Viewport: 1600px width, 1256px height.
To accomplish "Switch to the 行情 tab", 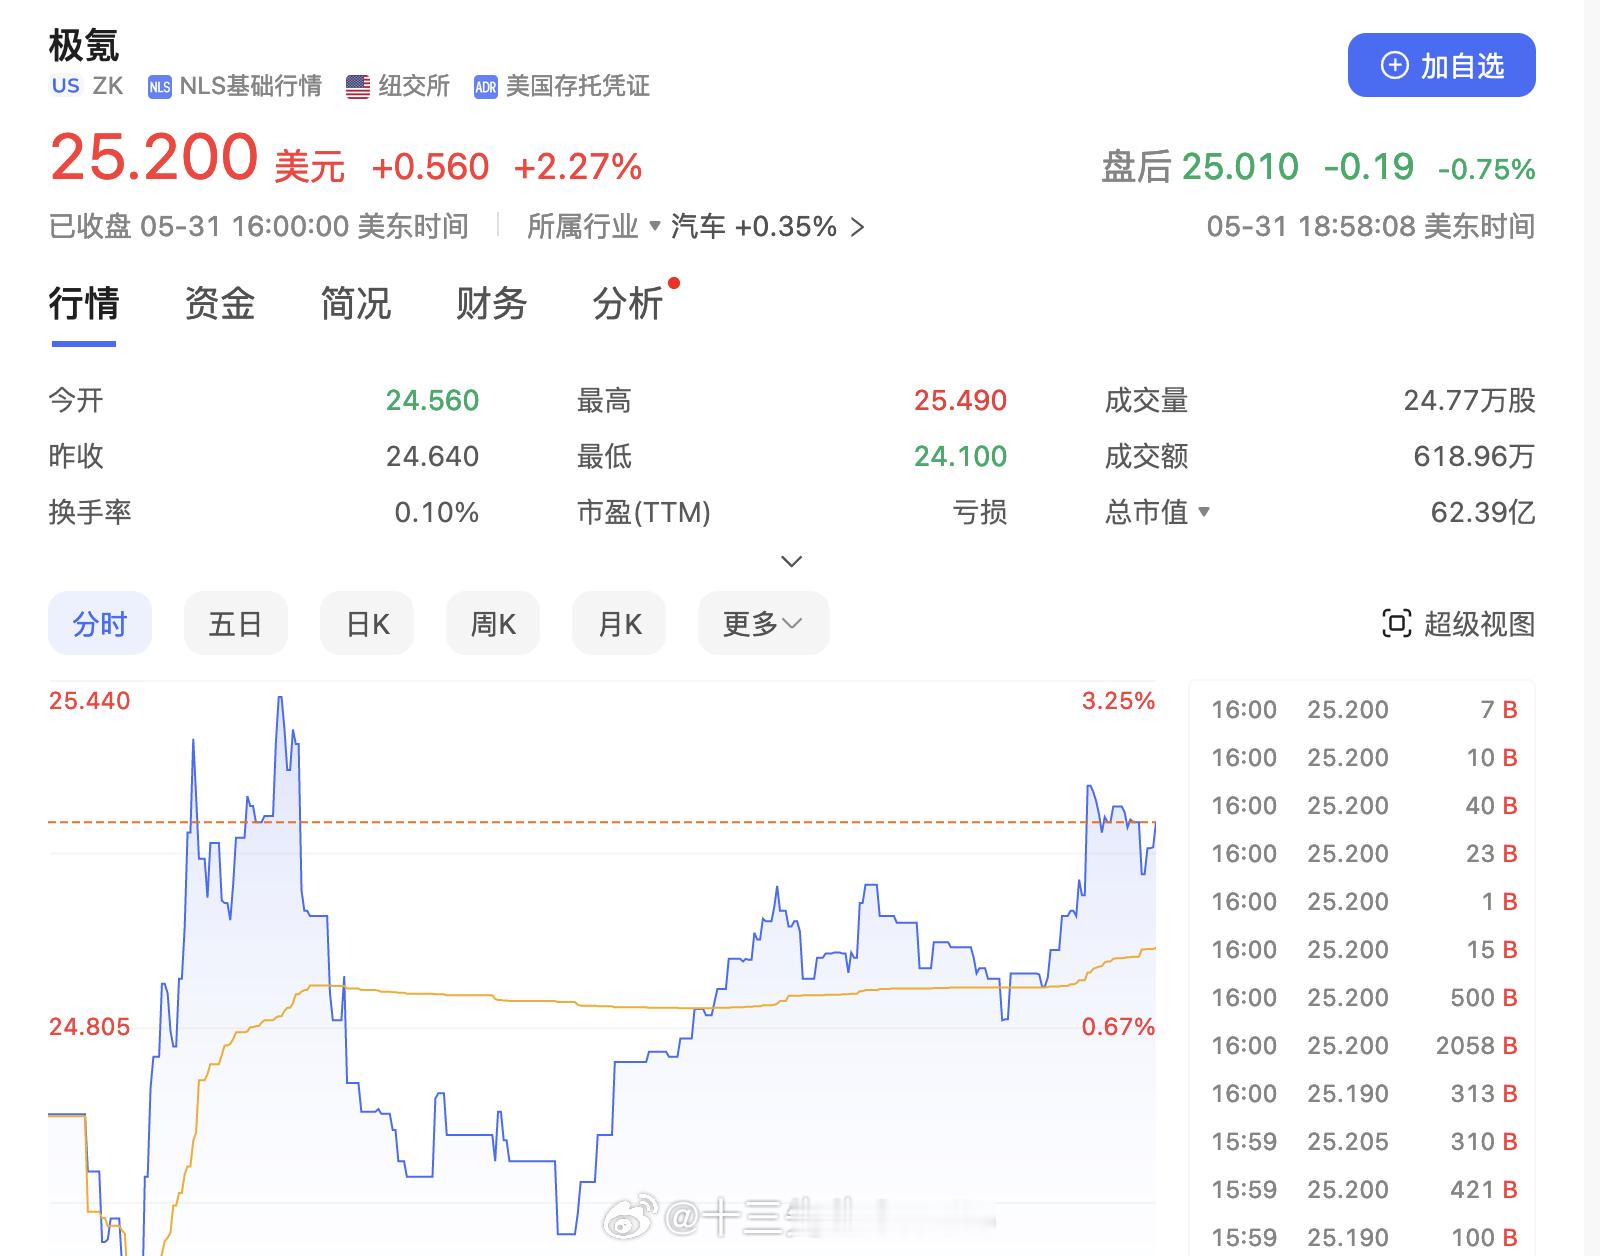I will pos(84,304).
